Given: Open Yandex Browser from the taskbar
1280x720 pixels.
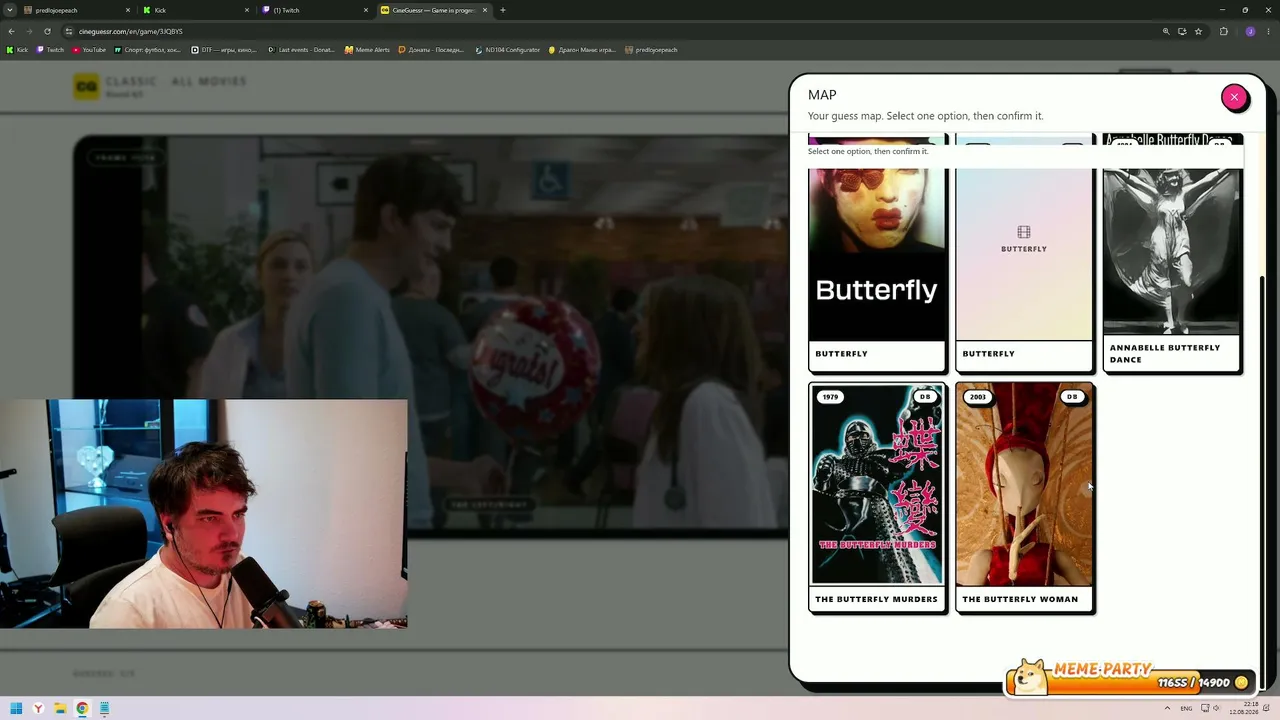Looking at the screenshot, I should click(38, 709).
